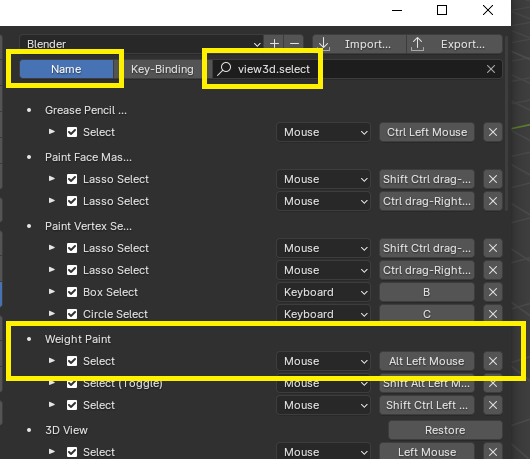Change 3D View Left Mouse key binding

pyautogui.click(x=427, y=452)
